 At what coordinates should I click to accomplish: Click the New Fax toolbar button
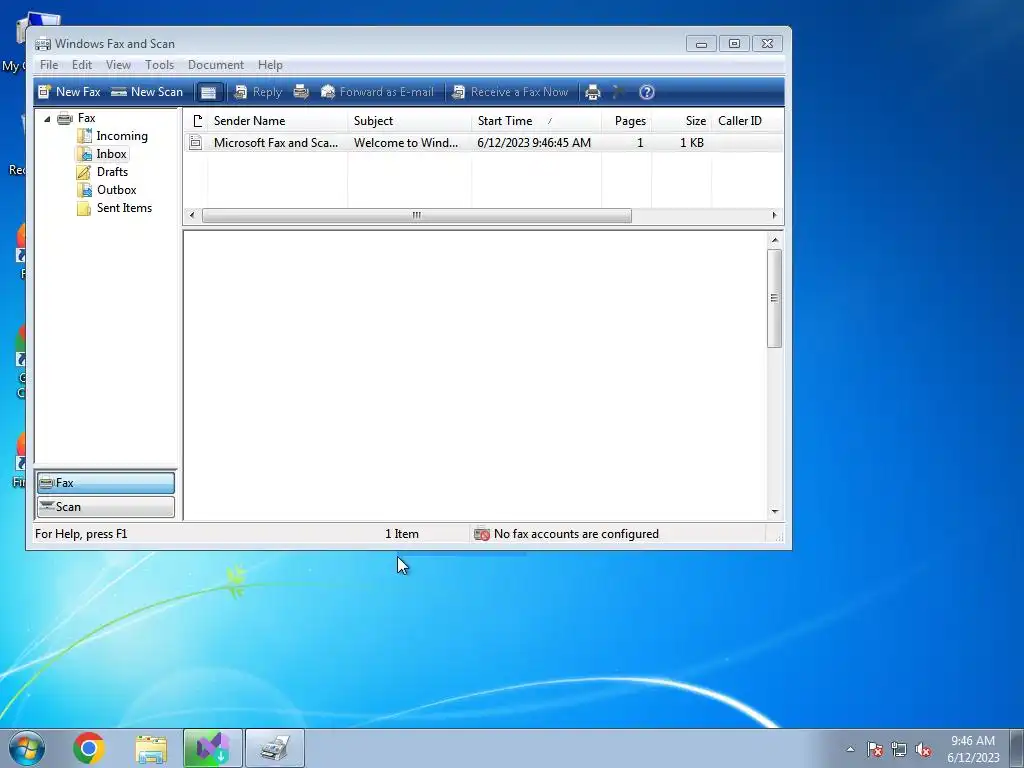[69, 92]
